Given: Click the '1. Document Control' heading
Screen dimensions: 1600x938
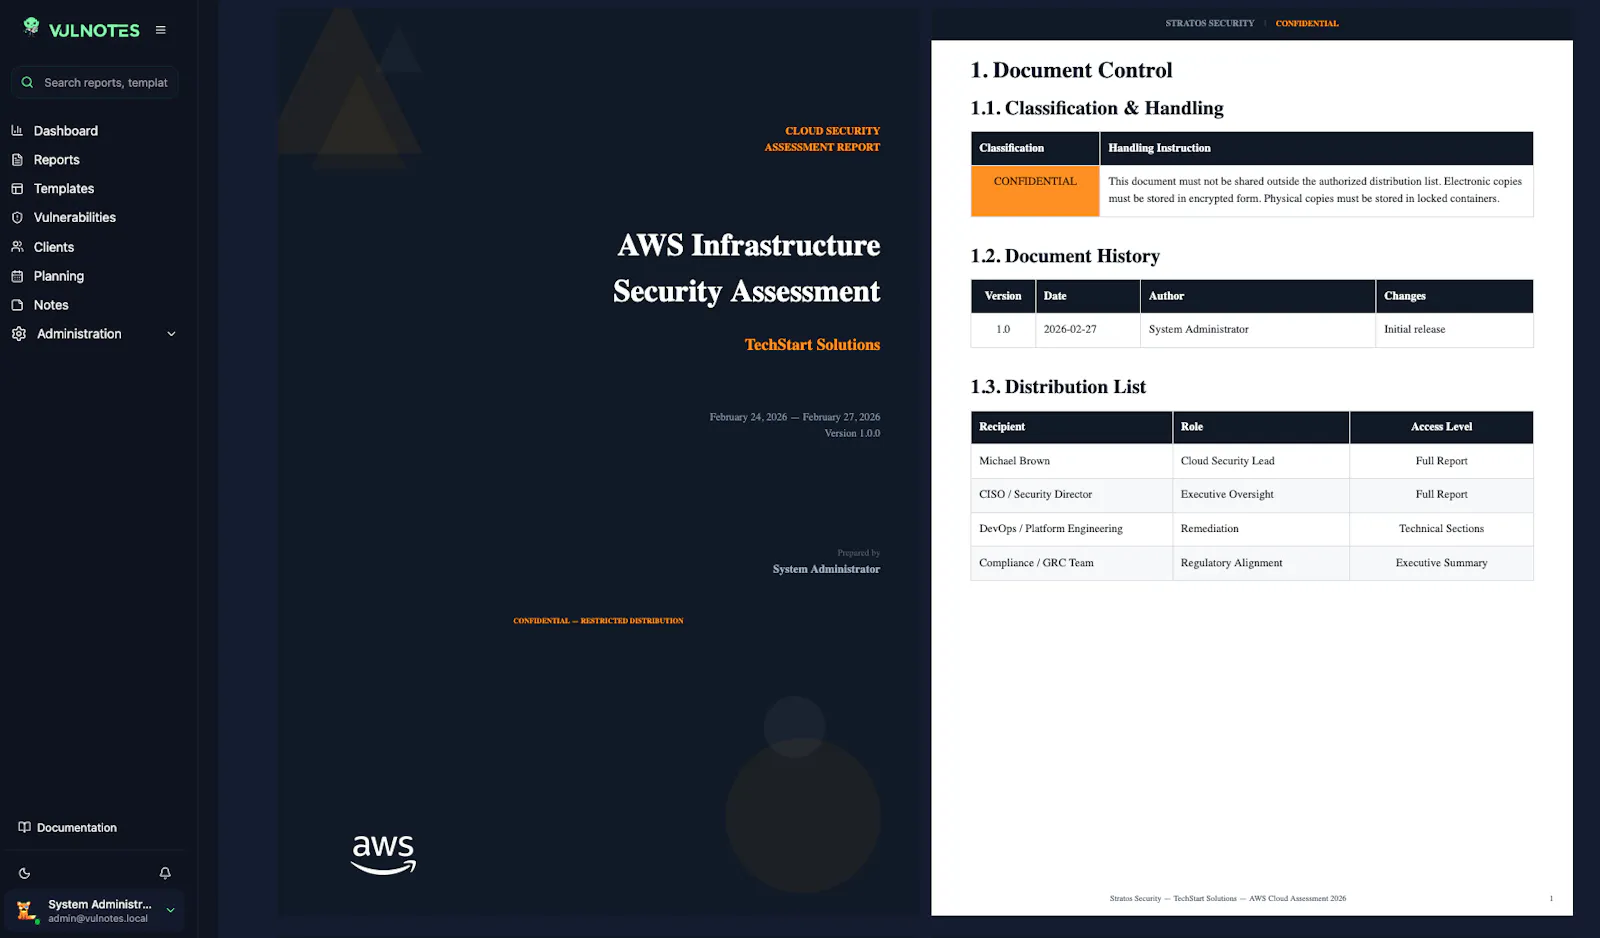Looking at the screenshot, I should pos(1071,70).
